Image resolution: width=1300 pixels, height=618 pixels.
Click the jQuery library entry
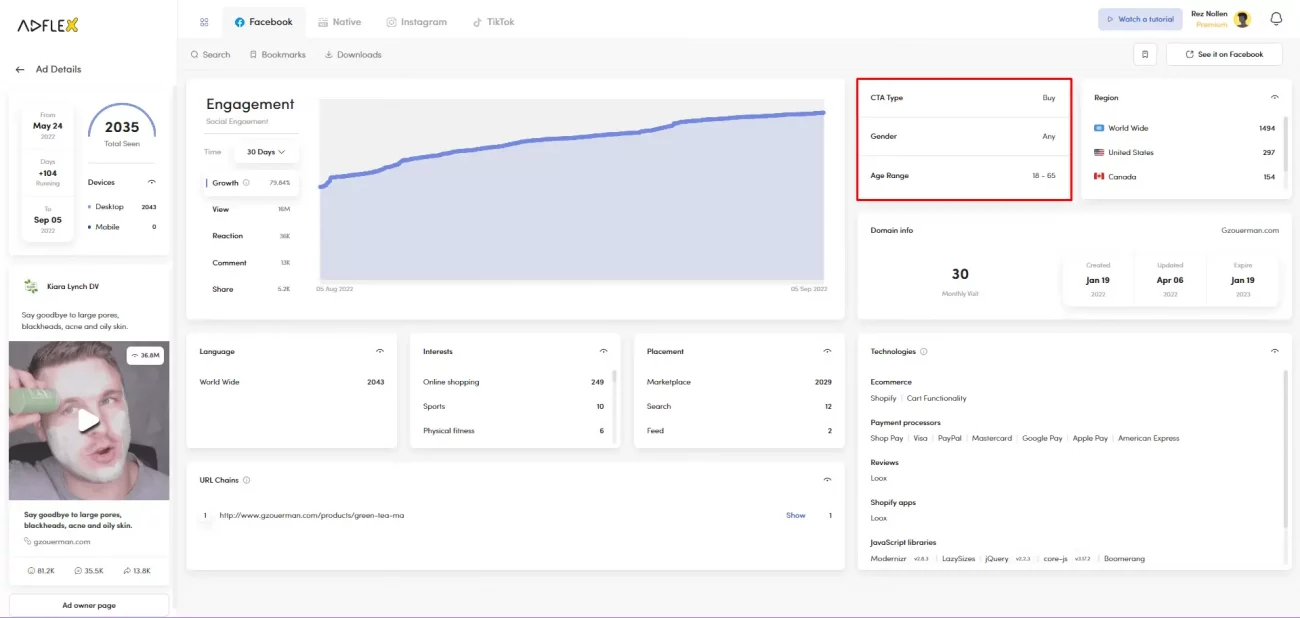pos(996,559)
